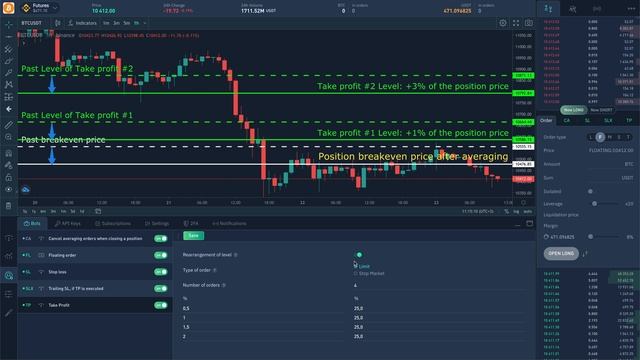This screenshot has height=360, width=640.
Task: Switch to the Bots tab
Action: [32, 223]
